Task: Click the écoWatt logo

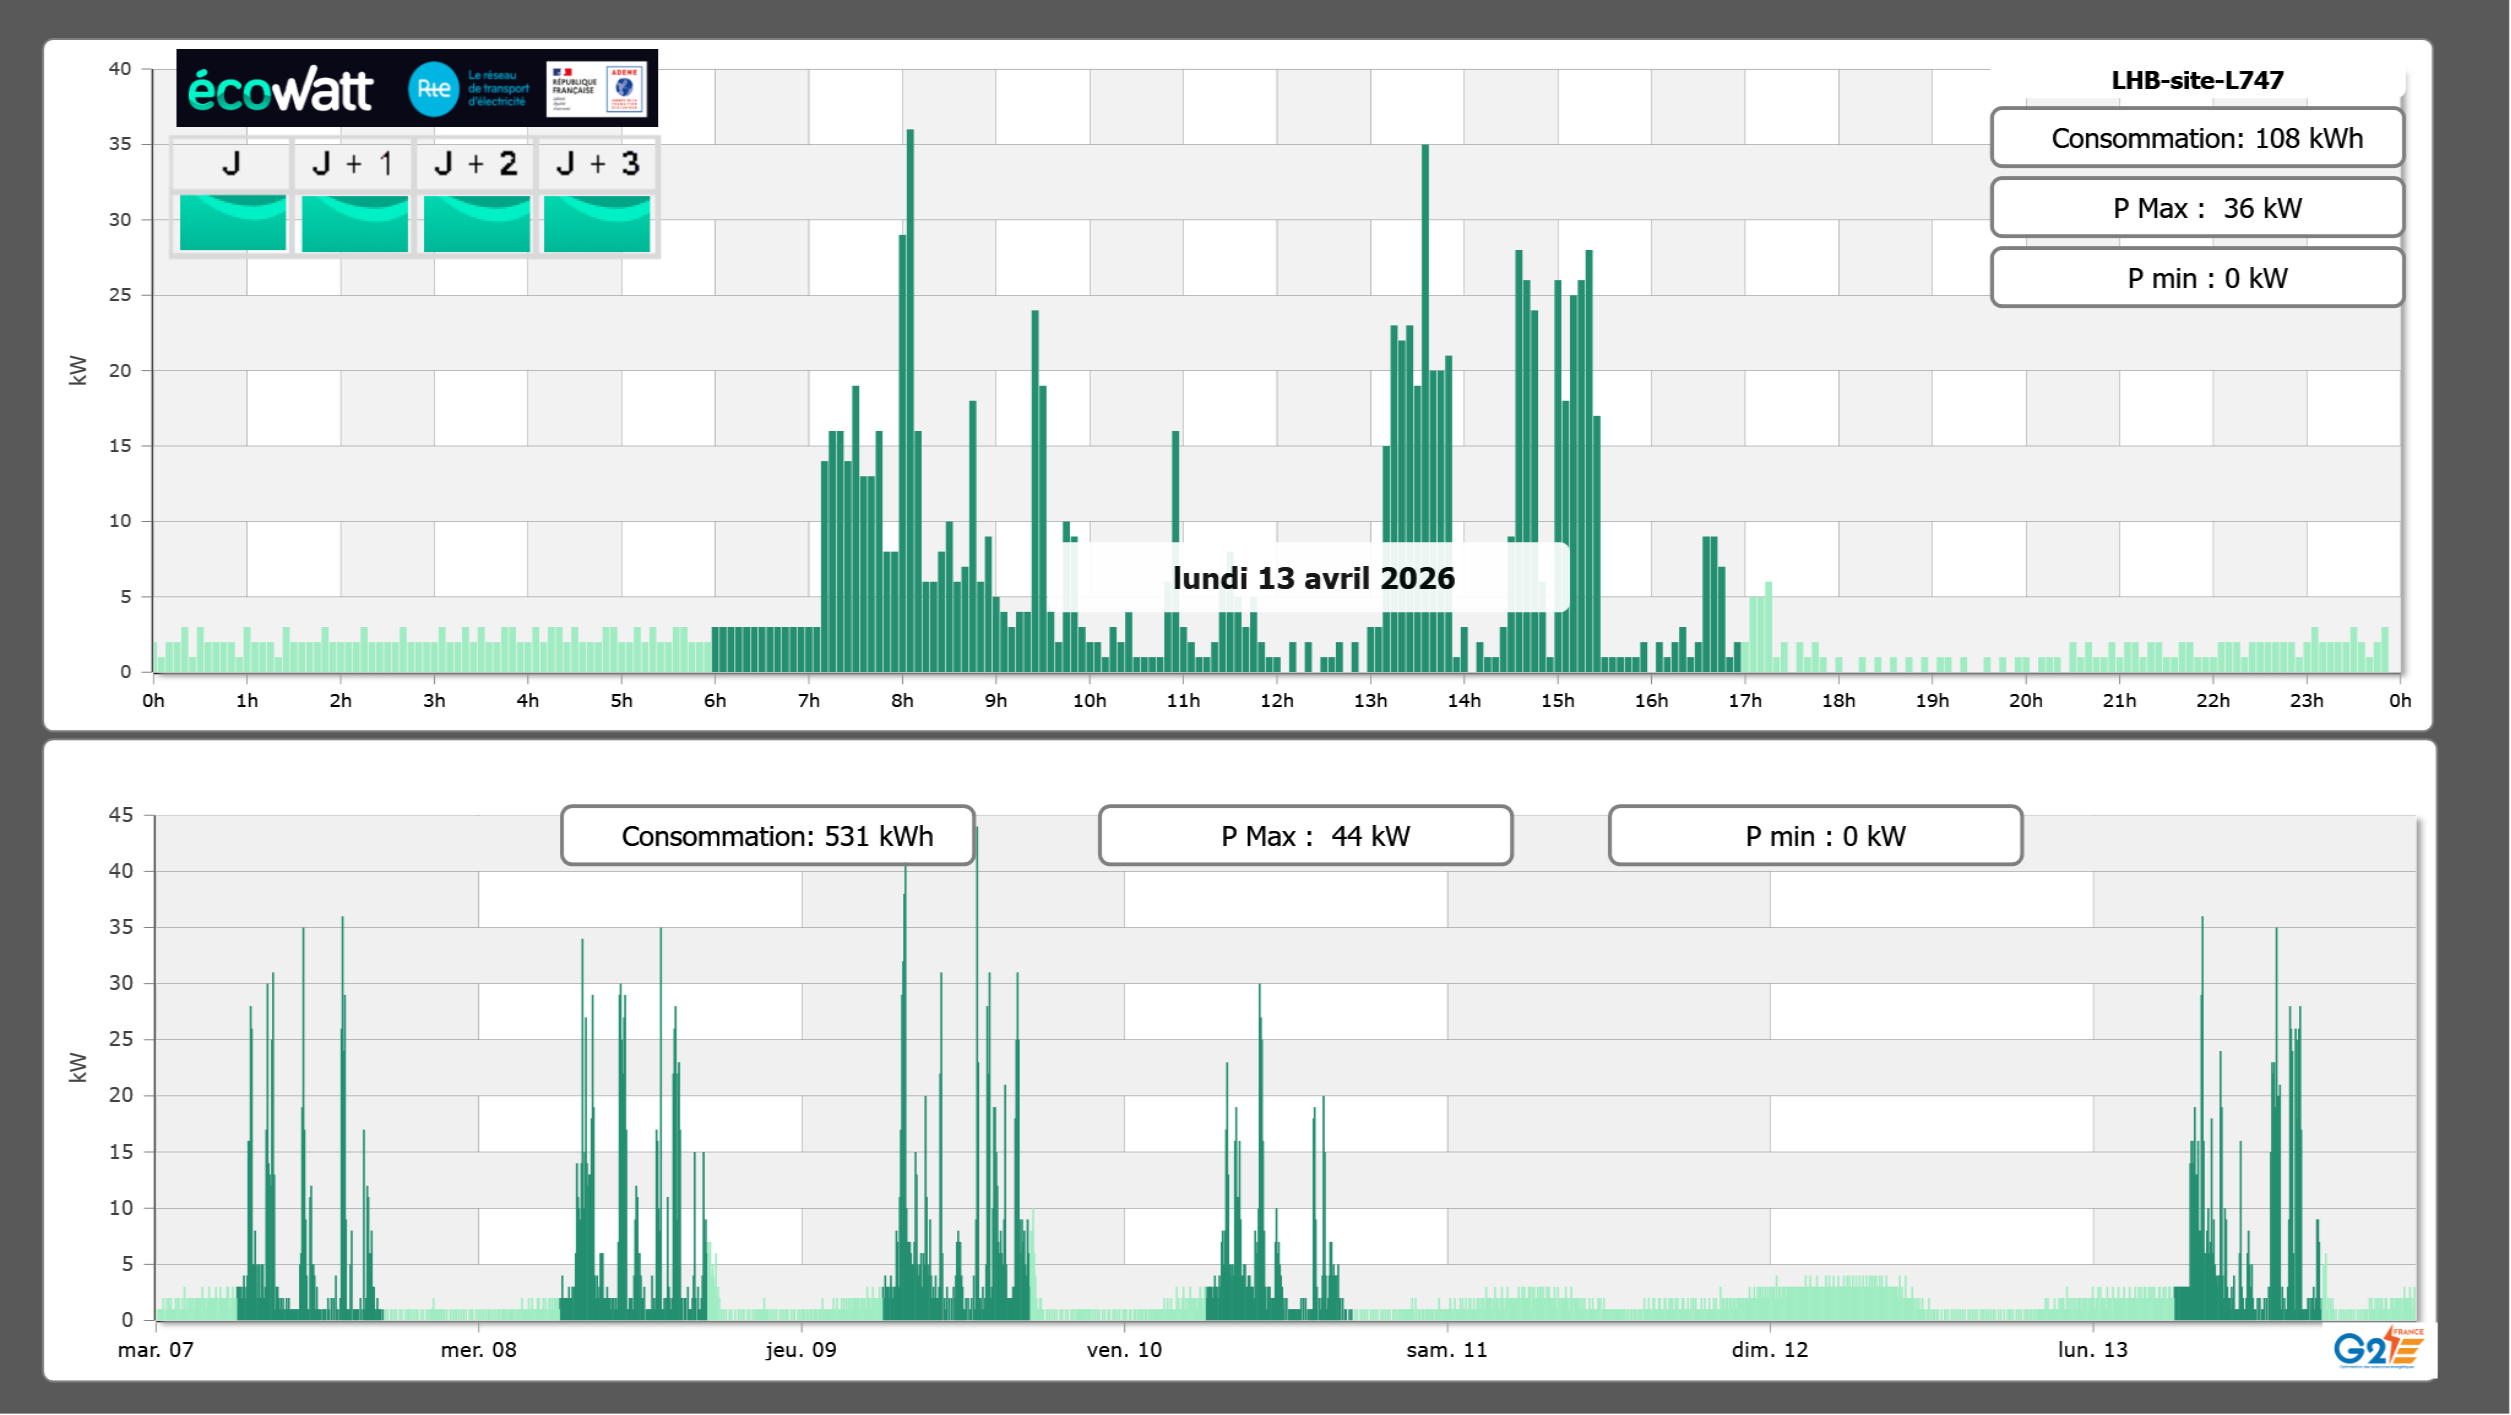Action: click(x=280, y=90)
